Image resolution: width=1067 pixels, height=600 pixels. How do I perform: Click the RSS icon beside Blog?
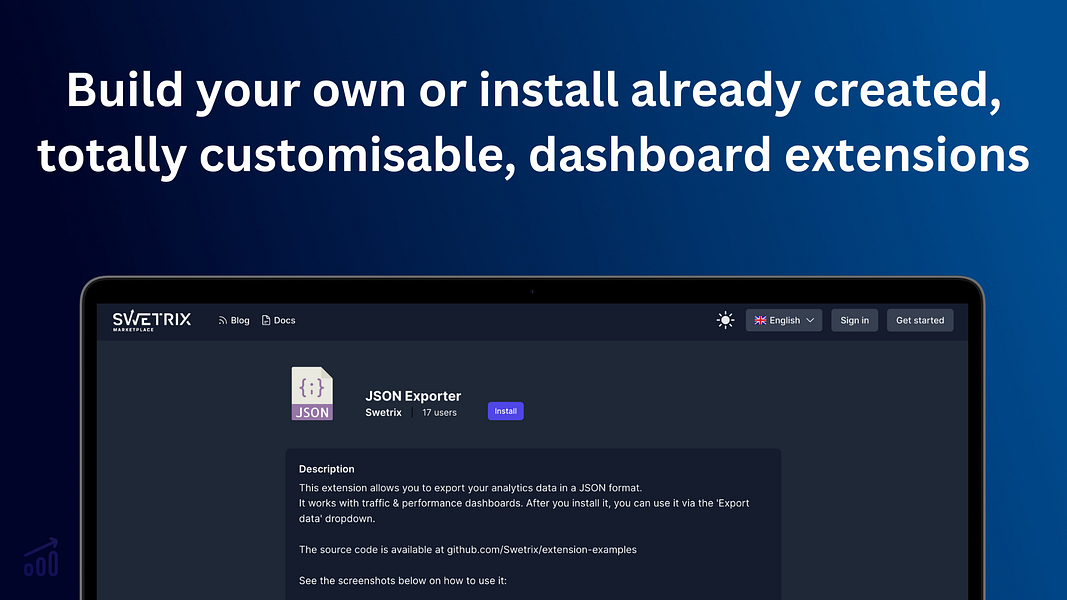pos(223,320)
